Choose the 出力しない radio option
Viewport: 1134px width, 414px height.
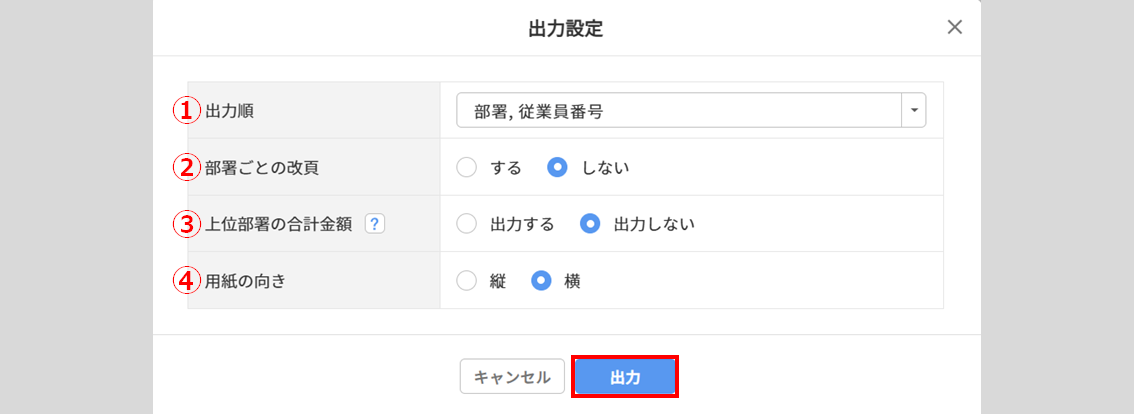[x=592, y=224]
